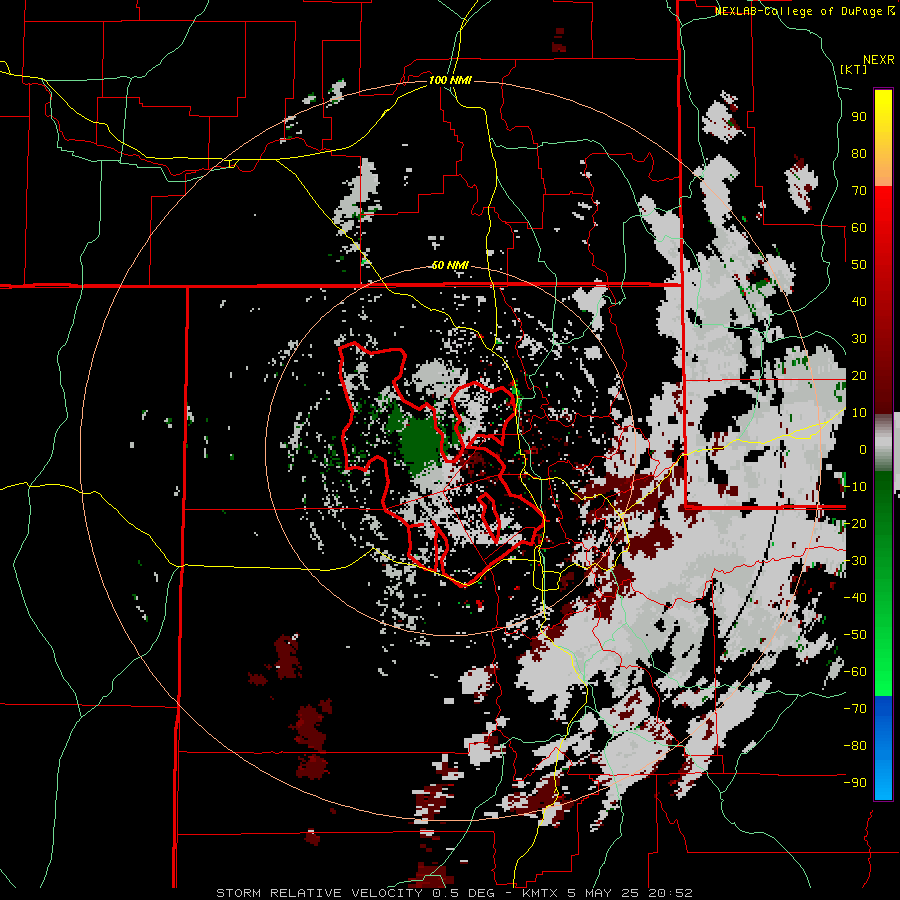
Task: Click the -70 scale value
Action: pyautogui.click(x=855, y=709)
